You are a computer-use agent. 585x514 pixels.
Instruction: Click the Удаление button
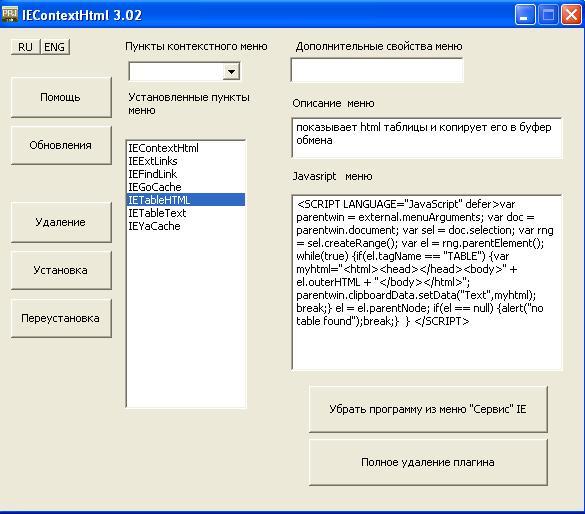(61, 222)
